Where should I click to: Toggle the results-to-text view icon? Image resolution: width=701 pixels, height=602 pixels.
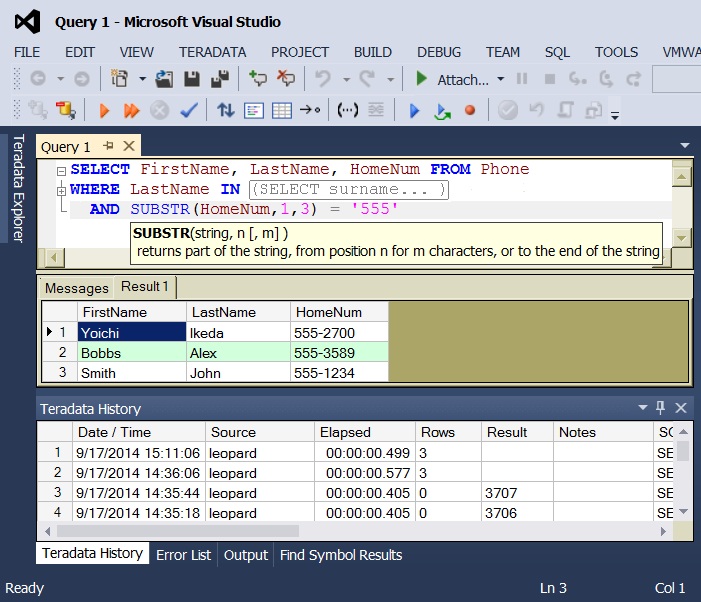tap(253, 110)
